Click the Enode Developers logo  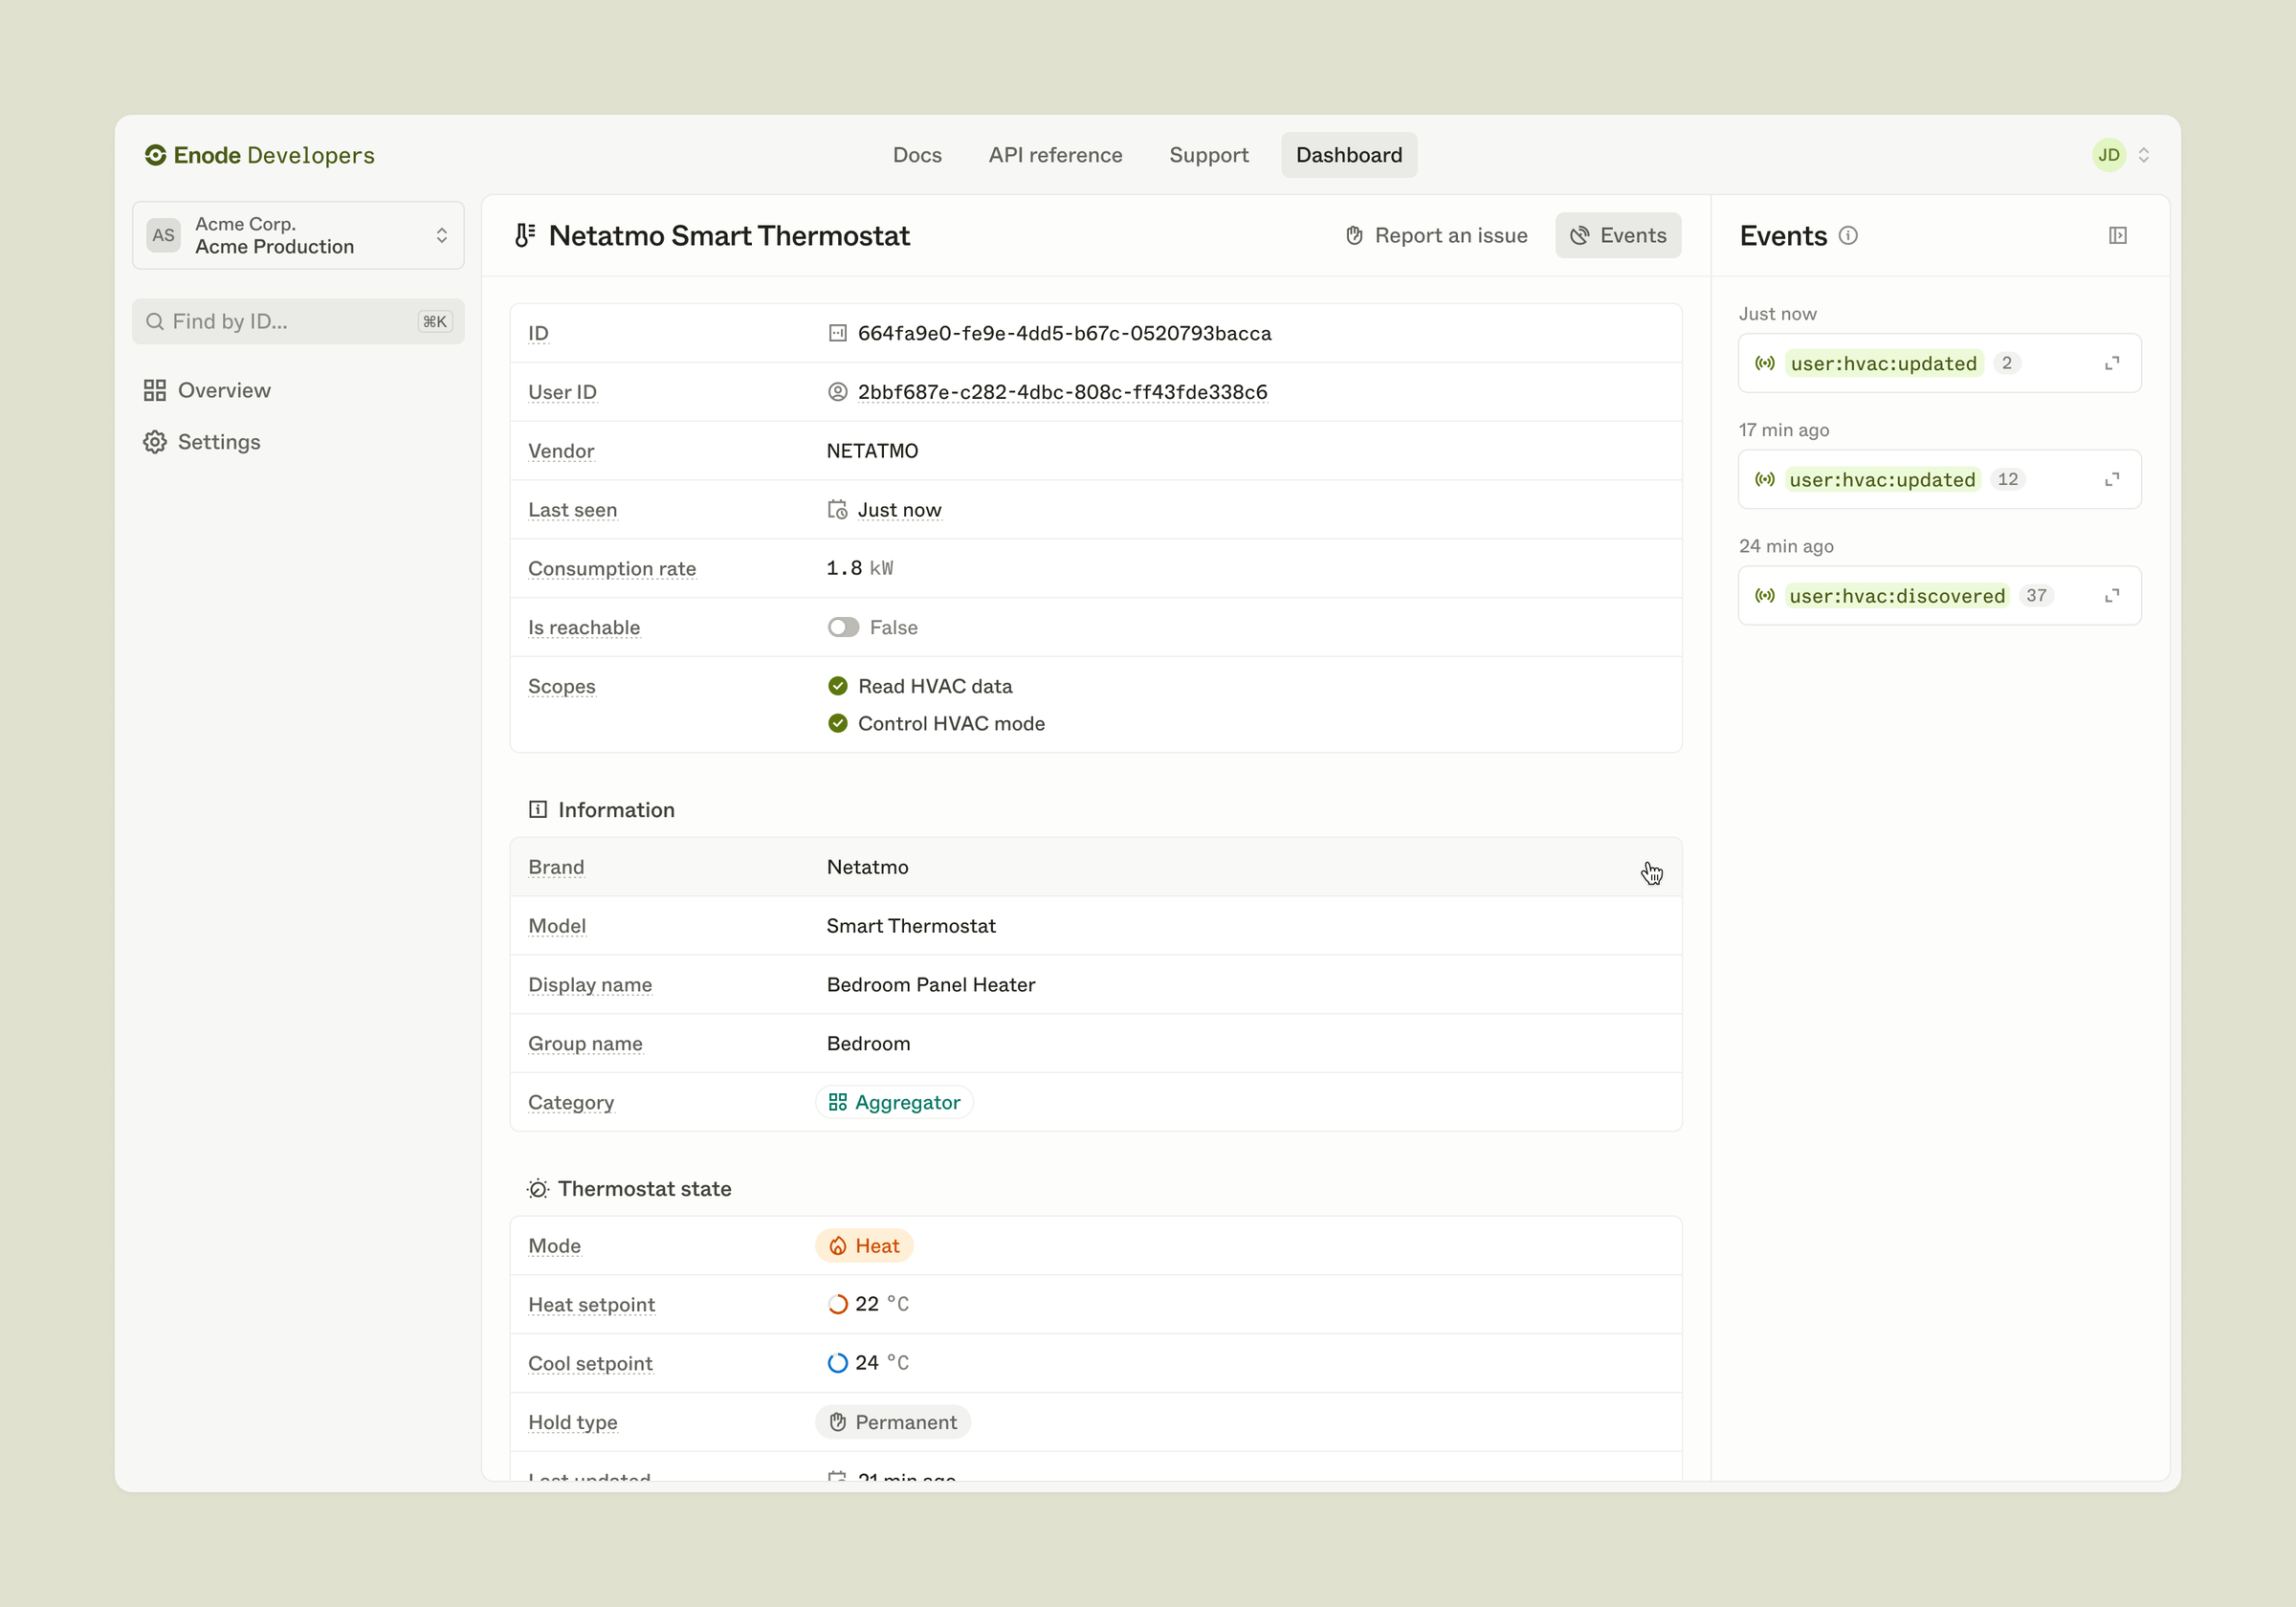259,155
